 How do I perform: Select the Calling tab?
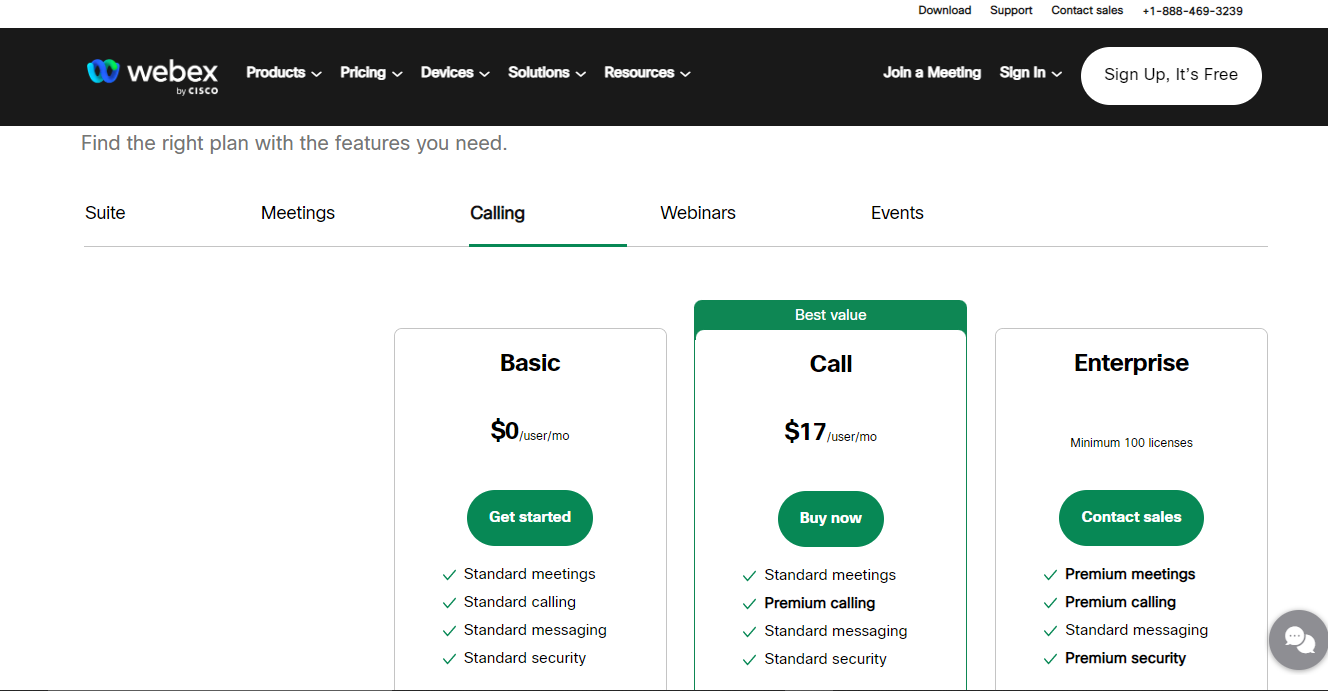[x=497, y=213]
